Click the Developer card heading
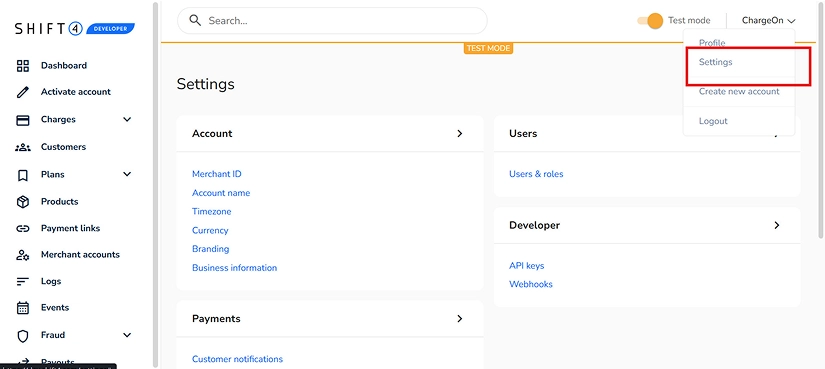The image size is (825, 369). (535, 225)
